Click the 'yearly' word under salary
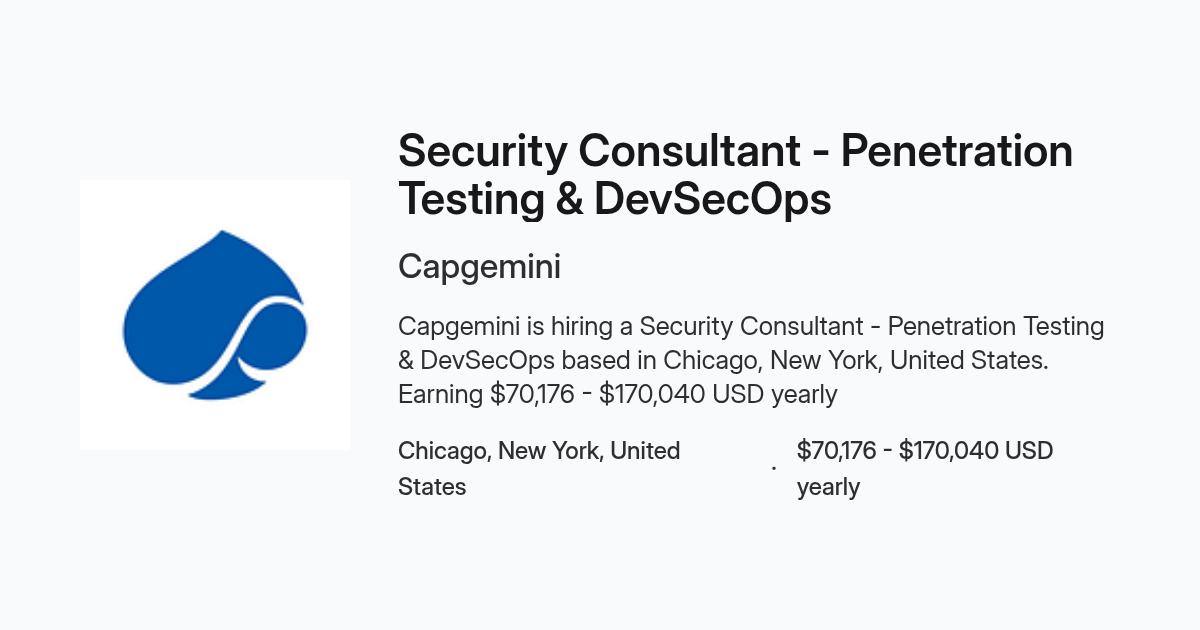This screenshot has height=630, width=1200. click(x=828, y=488)
